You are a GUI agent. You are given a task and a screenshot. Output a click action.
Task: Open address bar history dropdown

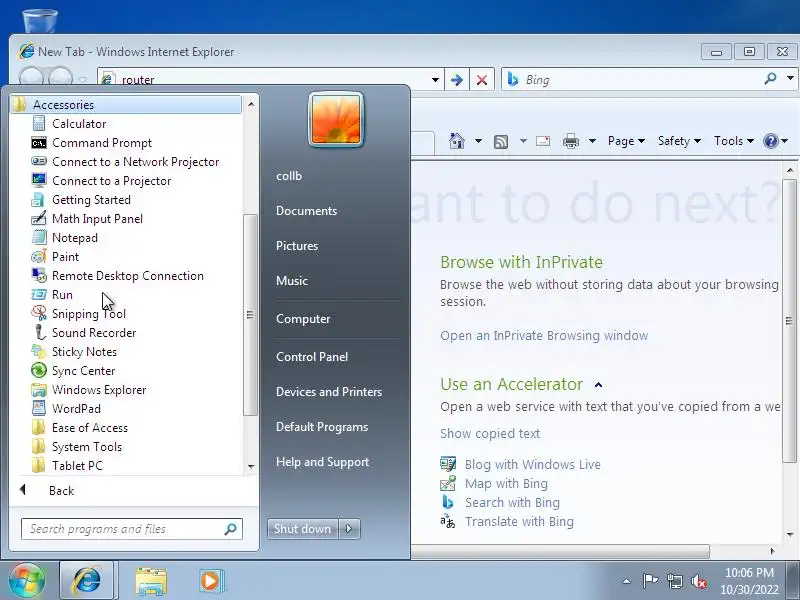tap(435, 80)
